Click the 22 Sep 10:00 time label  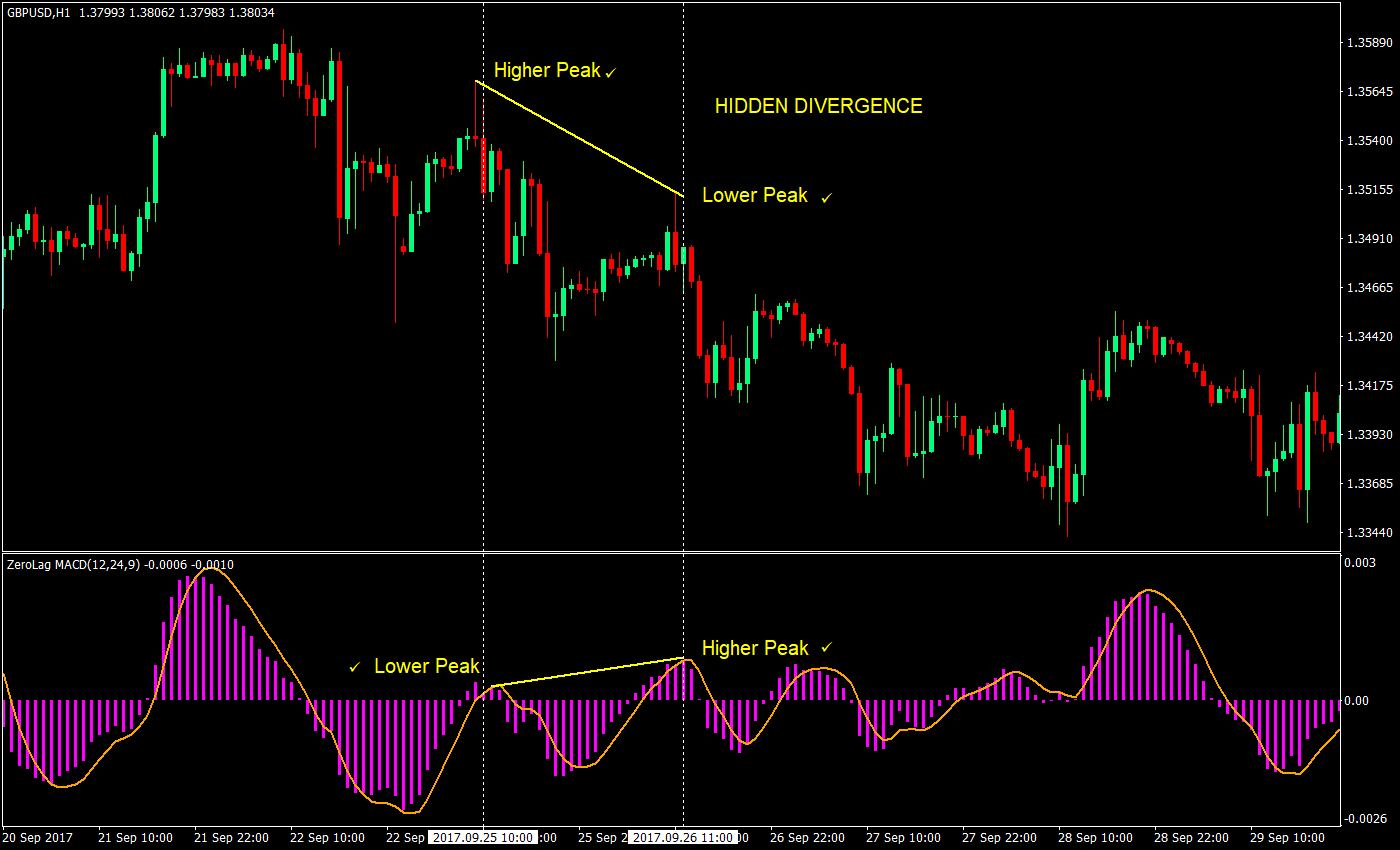(327, 837)
